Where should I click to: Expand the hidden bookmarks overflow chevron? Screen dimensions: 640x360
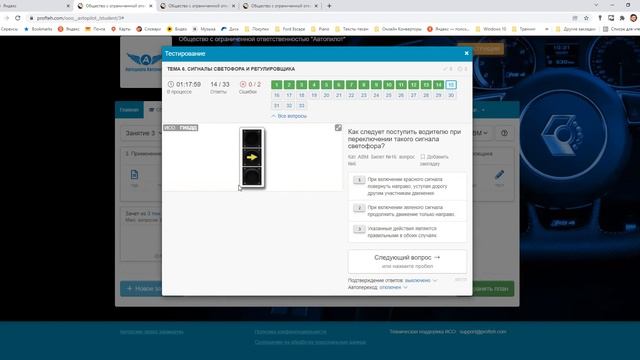(x=547, y=29)
